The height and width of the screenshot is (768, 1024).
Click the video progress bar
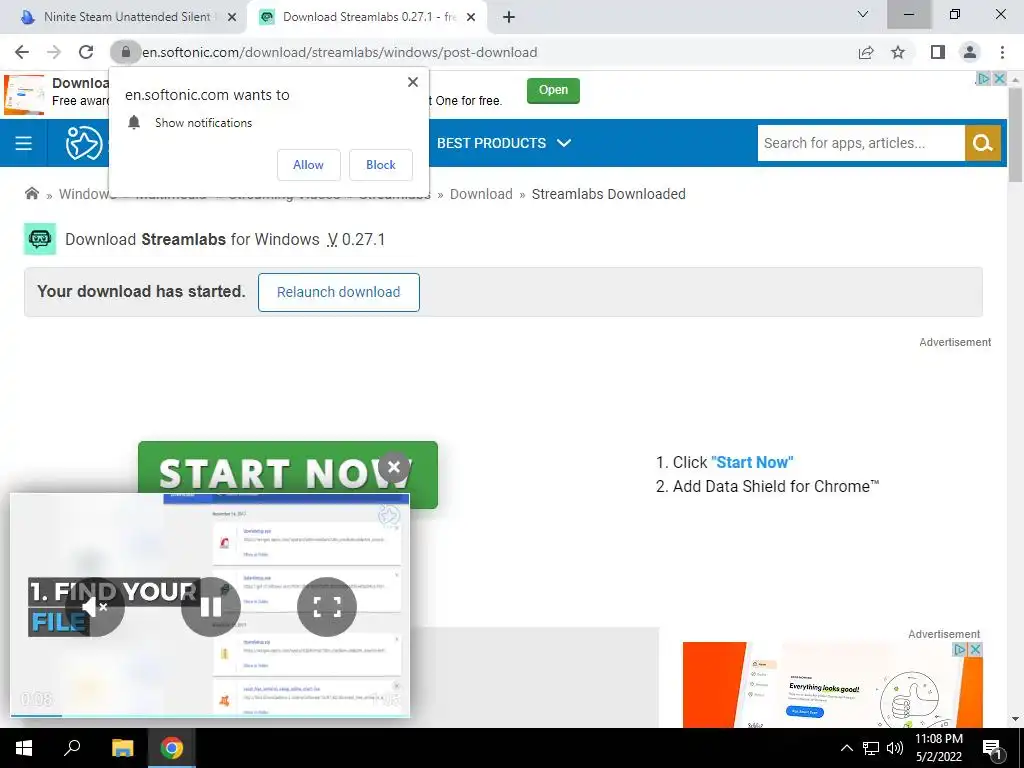tap(210, 715)
